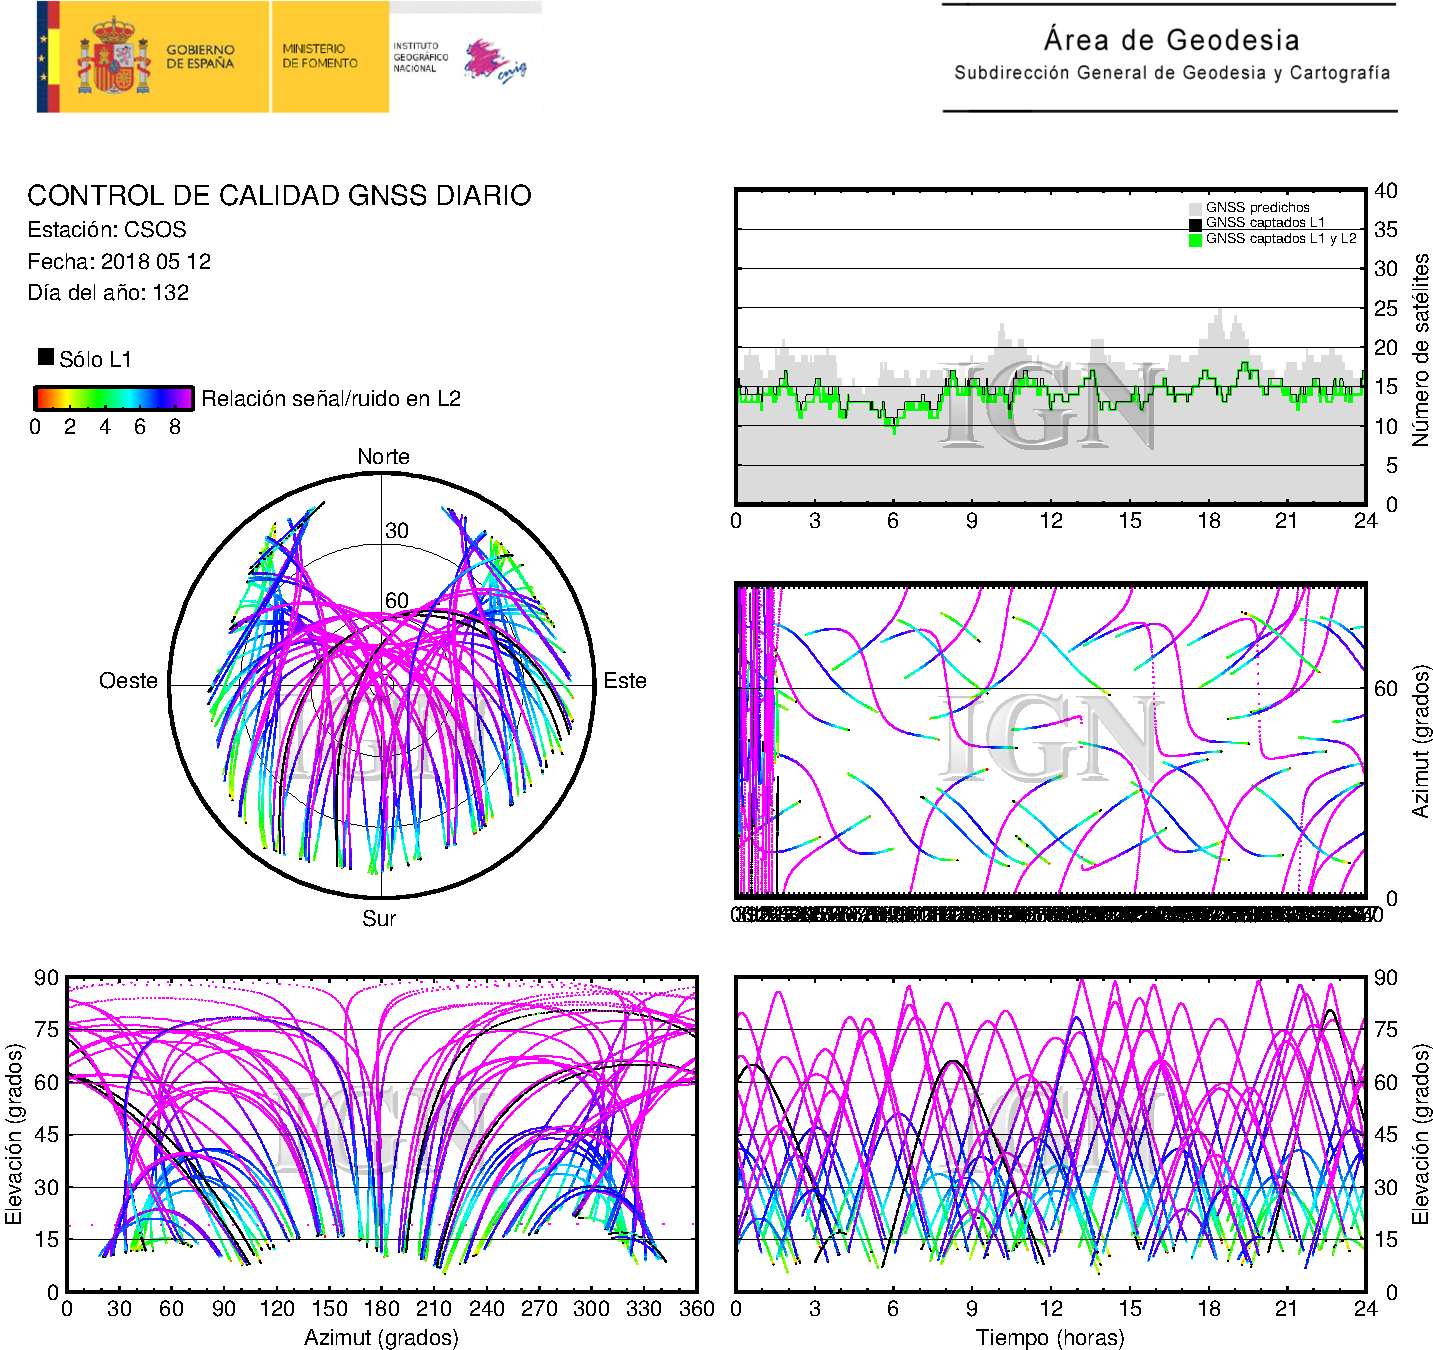Click the Estación: CSOS label

[x=107, y=229]
